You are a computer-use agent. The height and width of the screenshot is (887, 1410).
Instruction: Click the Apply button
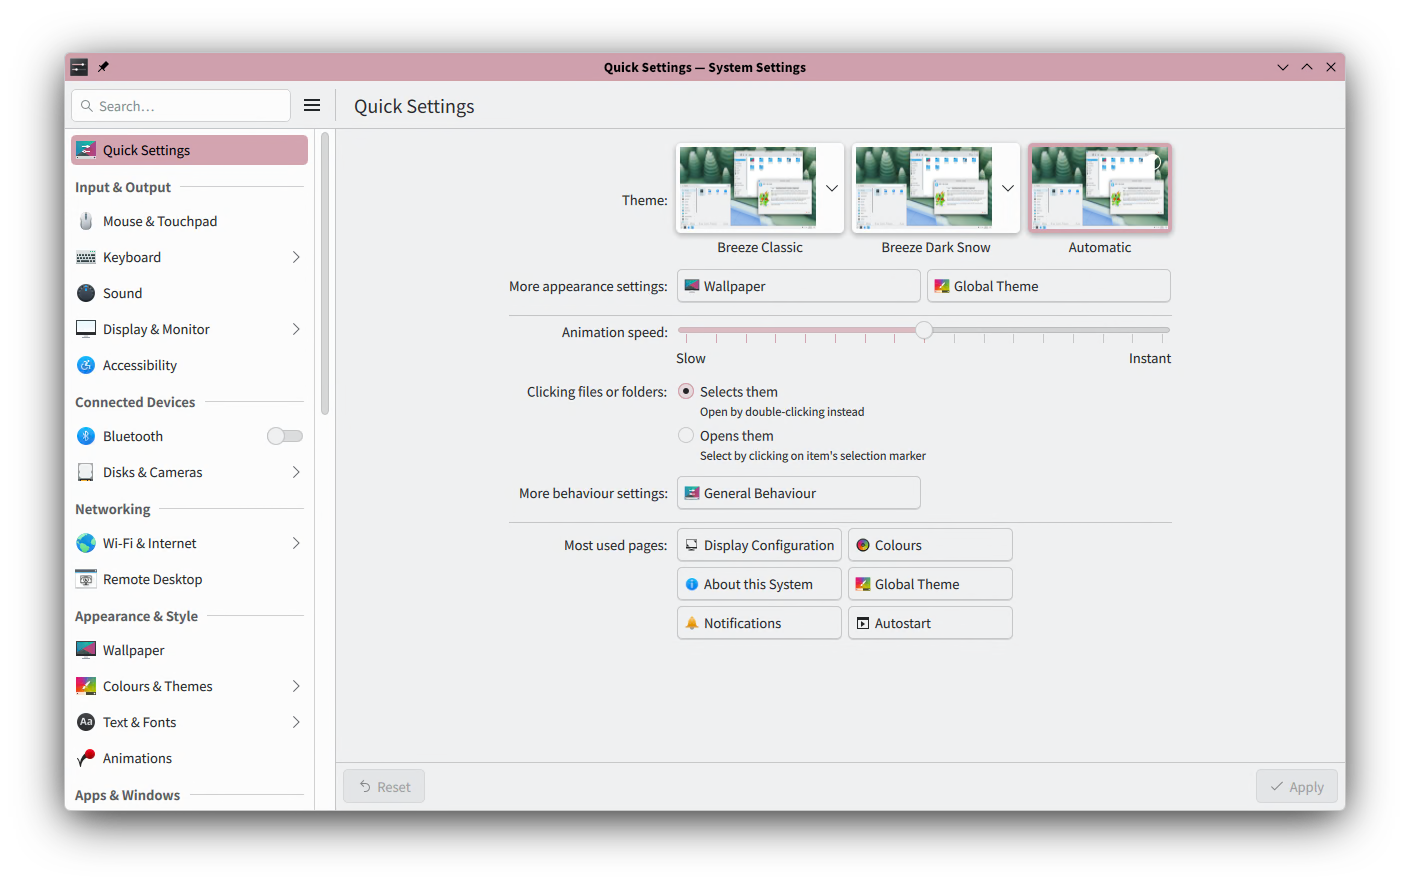1297,787
